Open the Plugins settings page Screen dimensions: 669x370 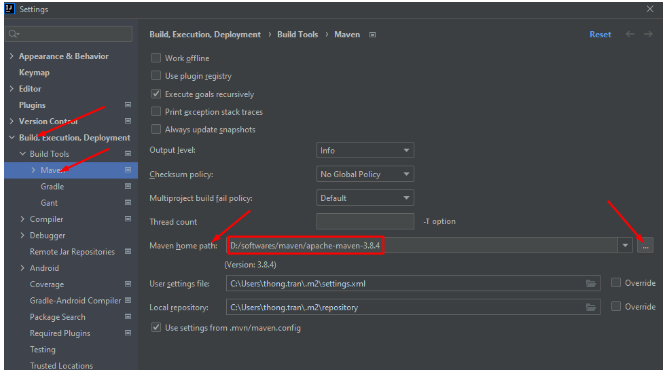pos(32,105)
